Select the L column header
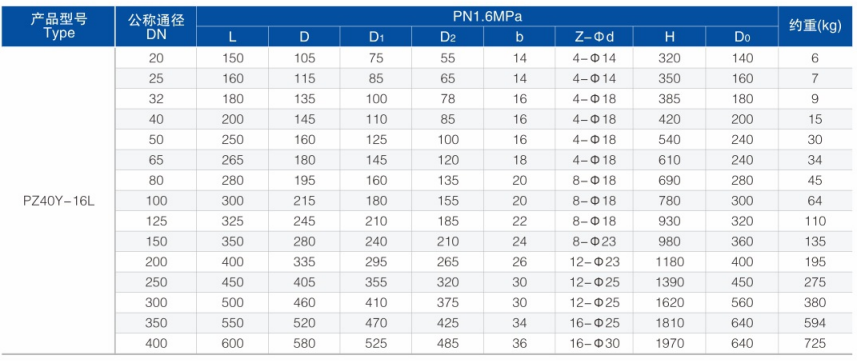 [232, 37]
